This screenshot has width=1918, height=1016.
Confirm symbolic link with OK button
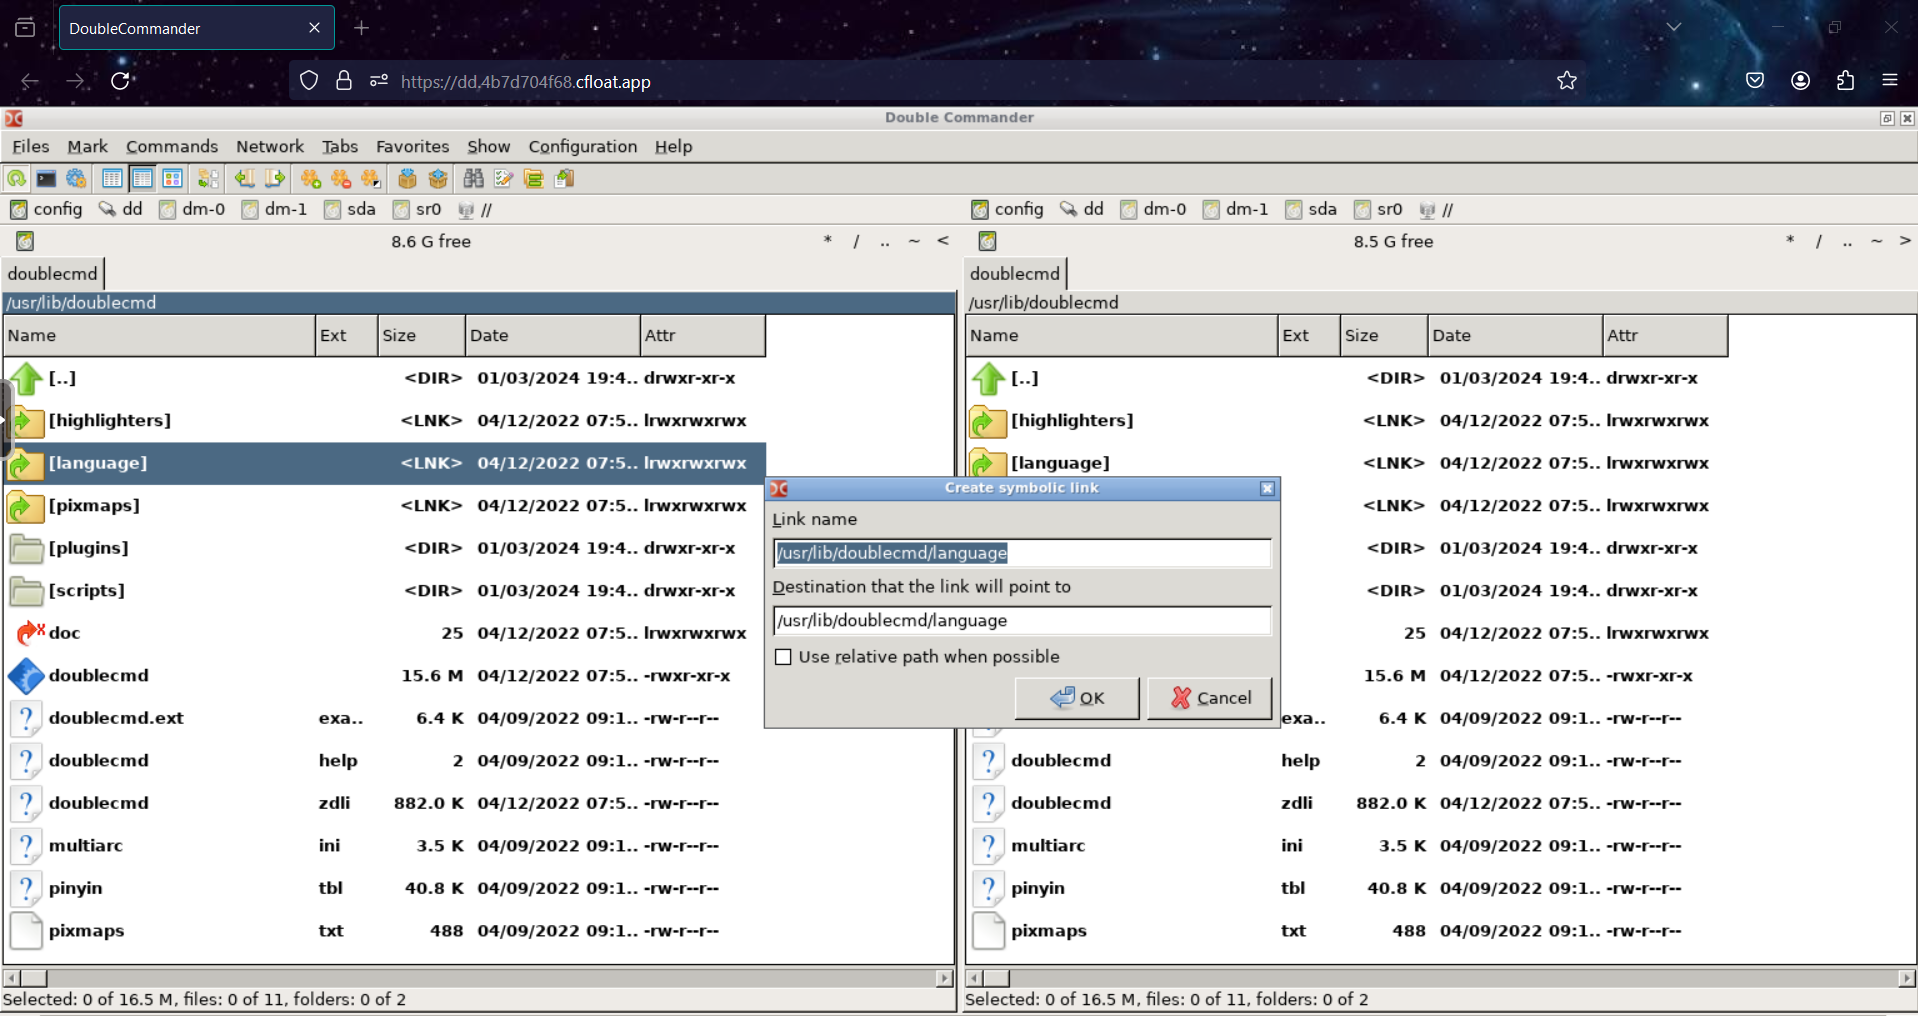click(1077, 698)
